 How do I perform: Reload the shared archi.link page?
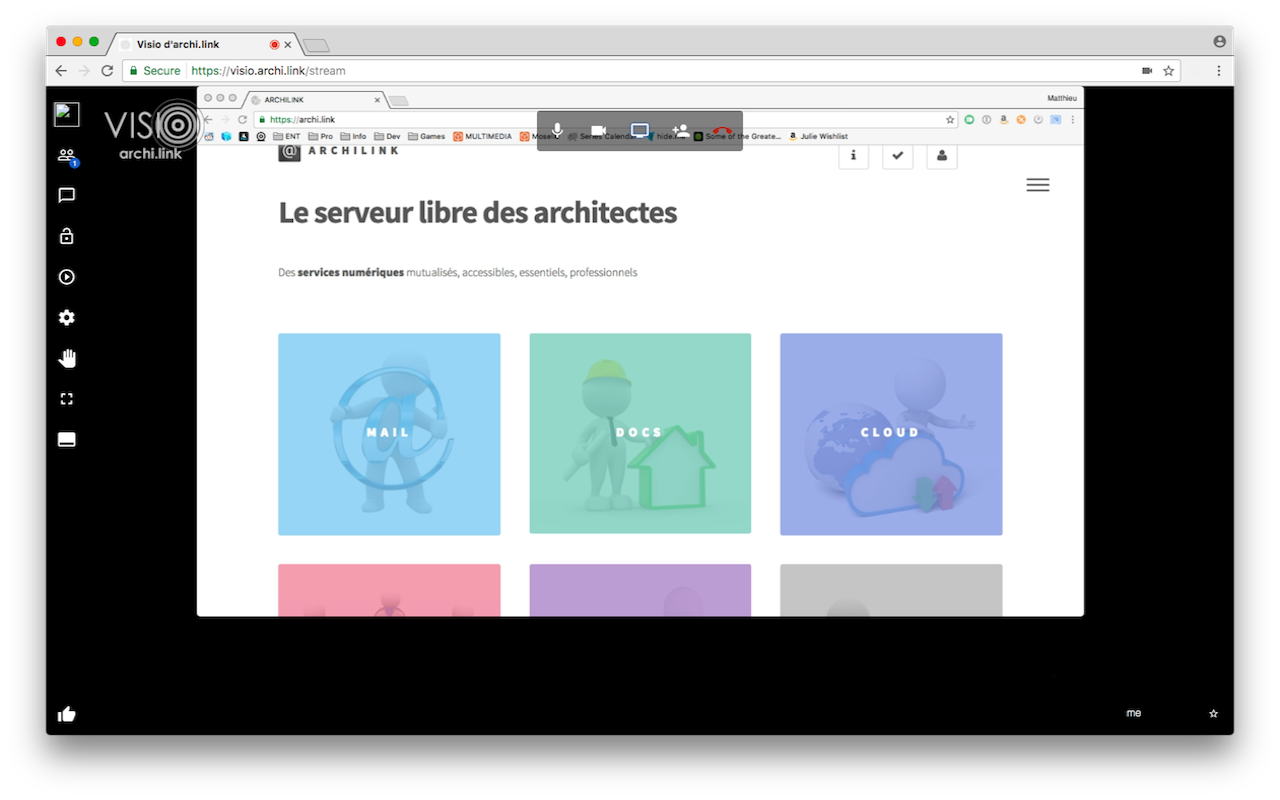point(242,119)
